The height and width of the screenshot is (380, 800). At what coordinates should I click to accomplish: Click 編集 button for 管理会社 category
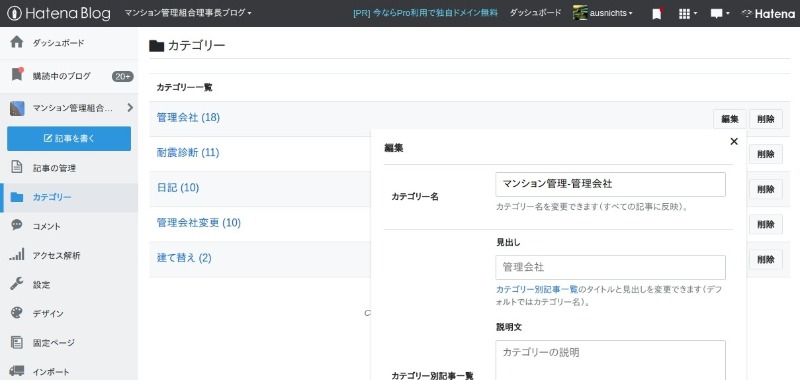click(x=730, y=119)
